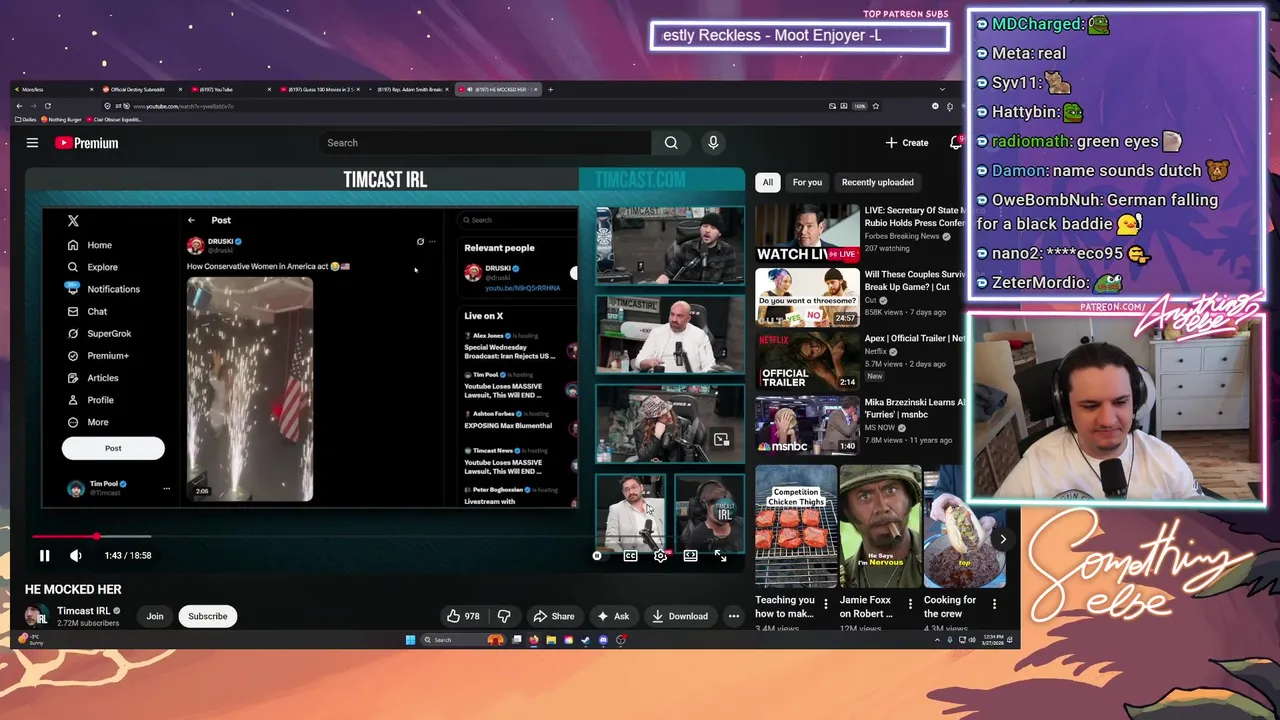Click the Join membership button
The width and height of the screenshot is (1280, 720).
pyautogui.click(x=155, y=616)
